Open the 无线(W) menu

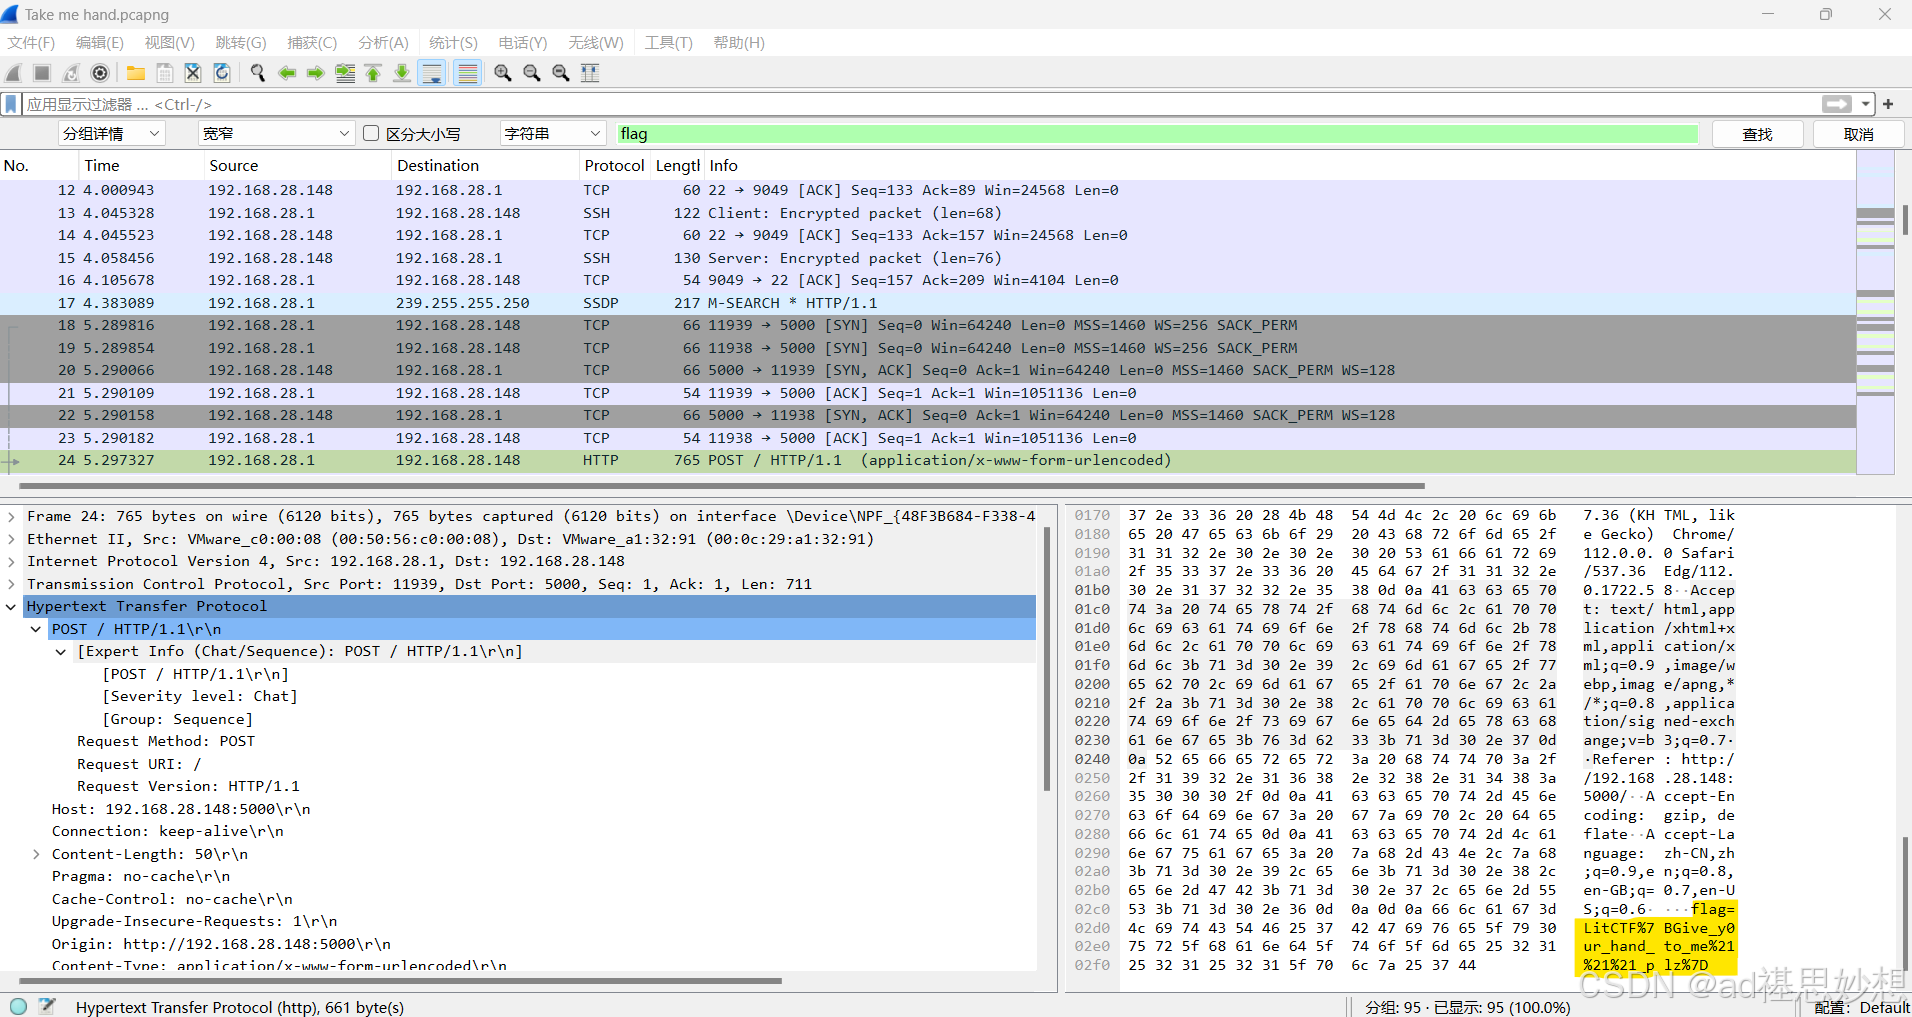pyautogui.click(x=594, y=42)
